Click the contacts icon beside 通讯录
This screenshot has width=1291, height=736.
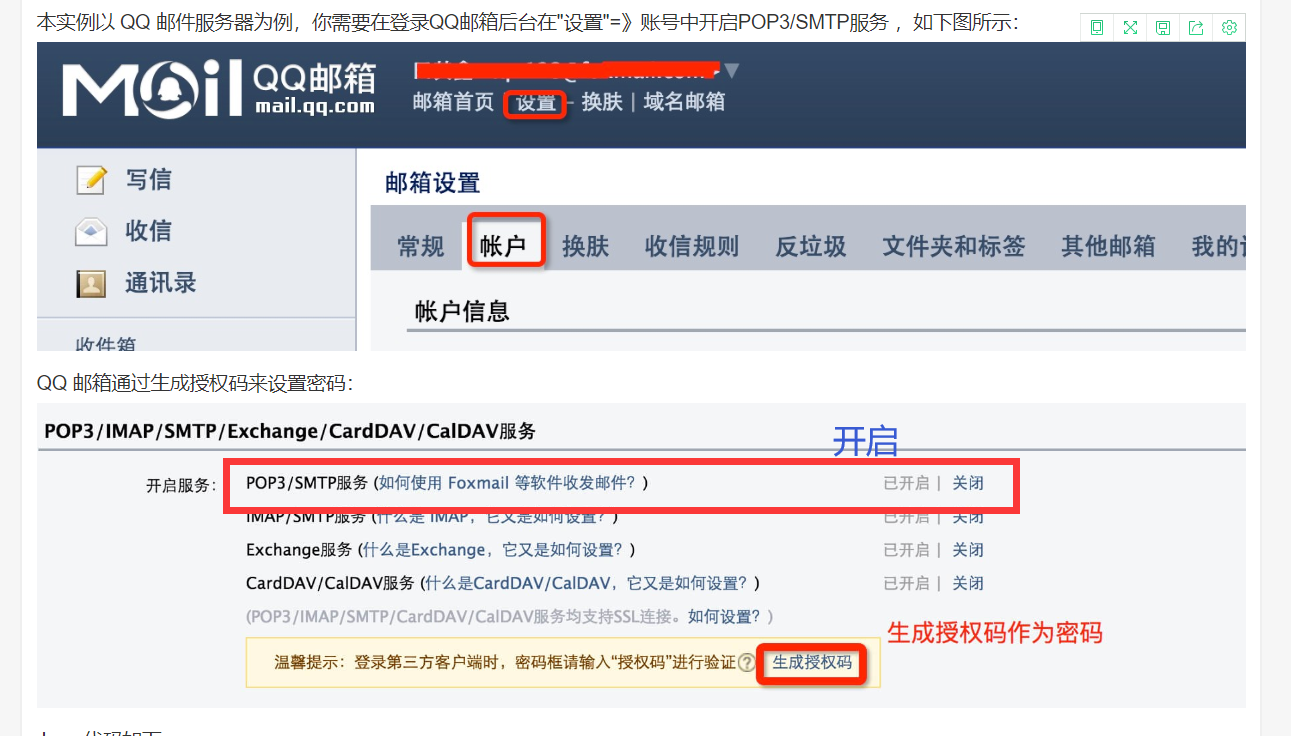(92, 284)
